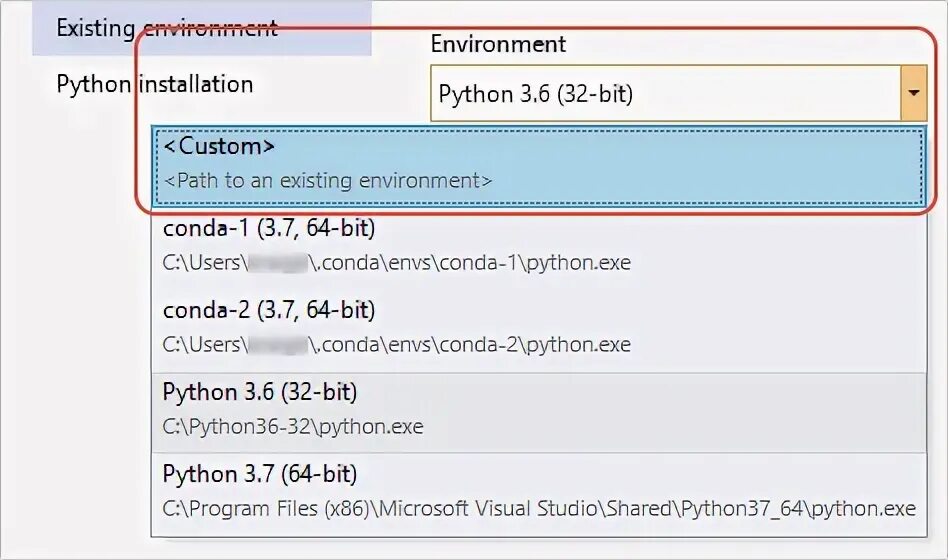Click the blurred username in conda-2 path
Image resolution: width=948 pixels, height=560 pixels.
coord(277,345)
